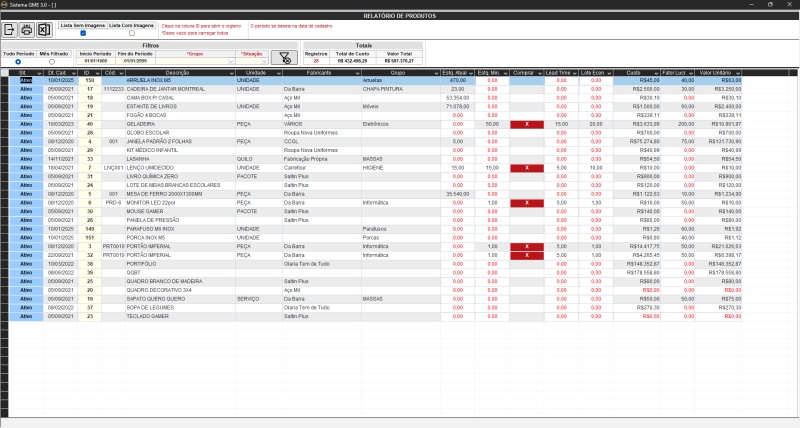
Task: Click red X Comprar marker for first PORTÃO IMPERIAL
Action: tap(526, 246)
